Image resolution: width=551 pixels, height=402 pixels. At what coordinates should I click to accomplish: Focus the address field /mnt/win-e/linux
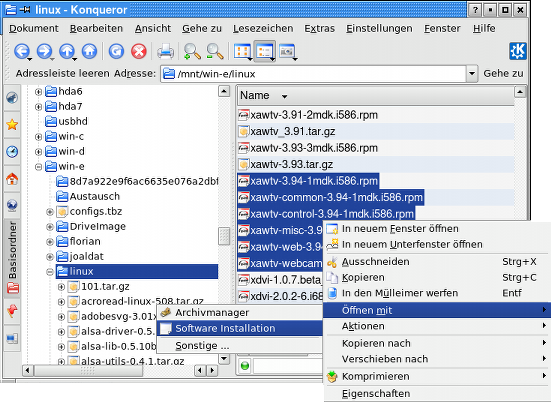(313, 74)
